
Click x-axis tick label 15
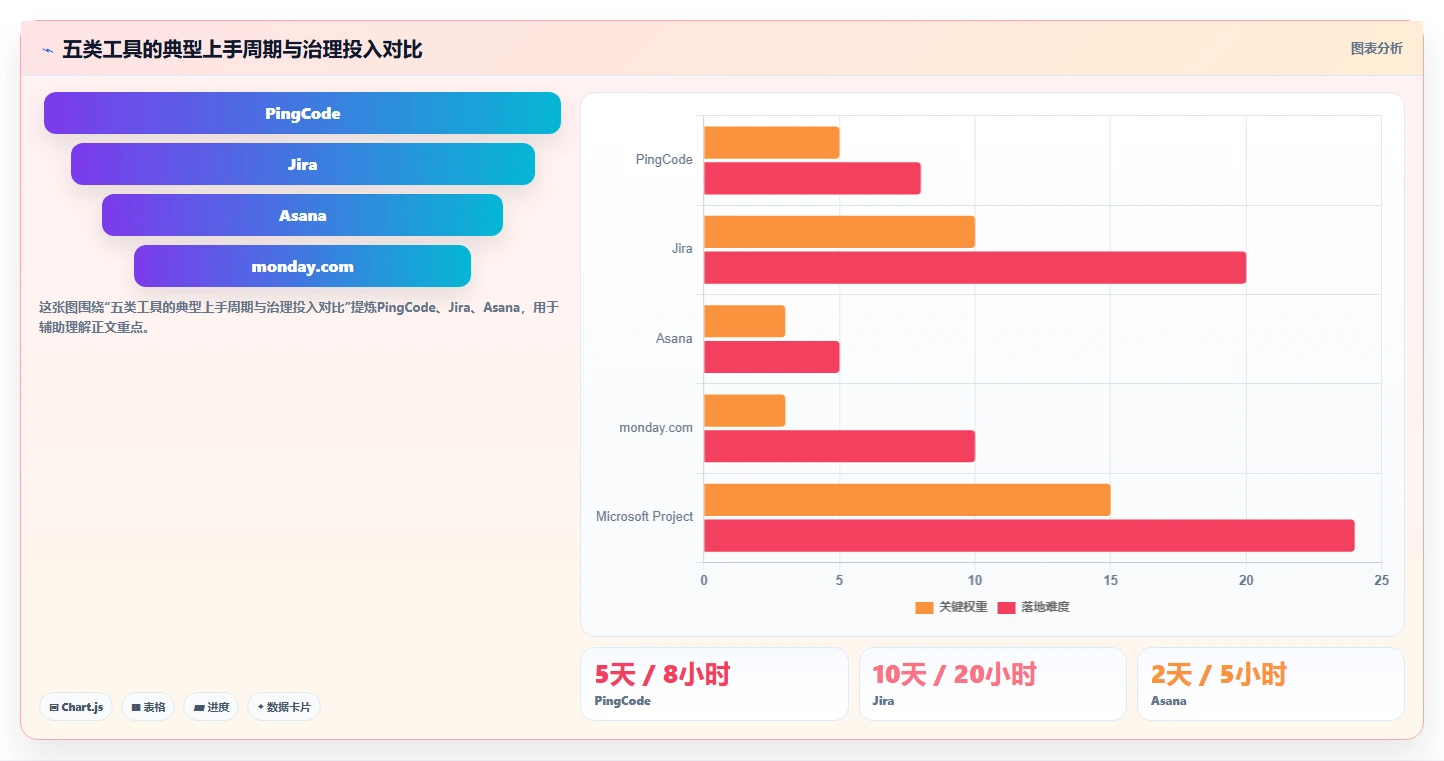pyautogui.click(x=1110, y=580)
